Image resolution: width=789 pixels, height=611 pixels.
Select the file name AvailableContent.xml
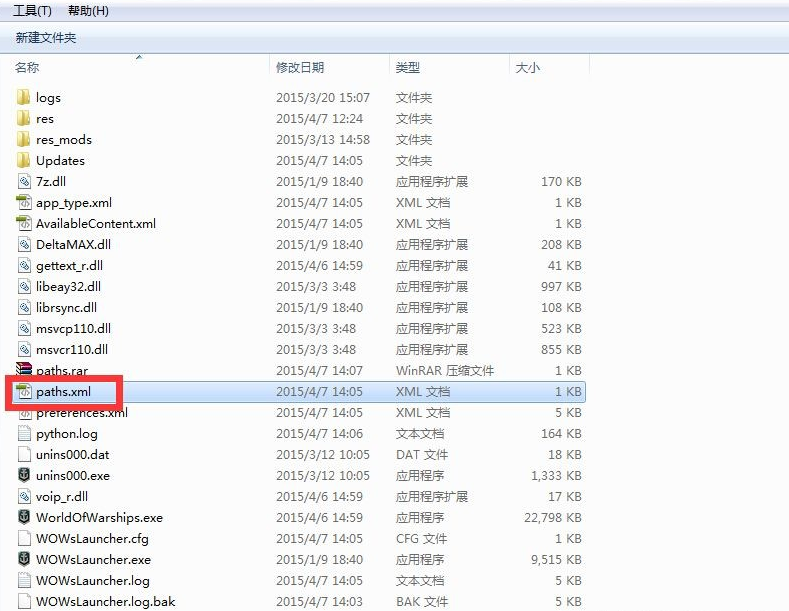coord(96,223)
